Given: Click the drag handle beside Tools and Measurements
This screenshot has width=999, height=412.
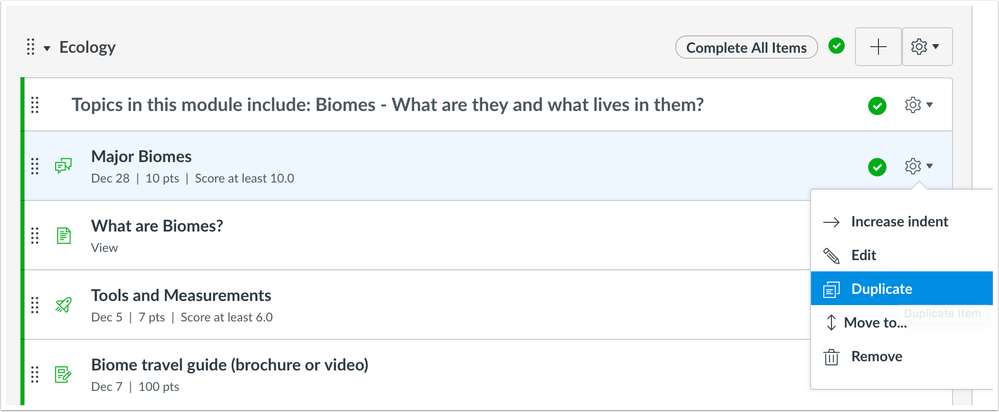Looking at the screenshot, I should [35, 305].
